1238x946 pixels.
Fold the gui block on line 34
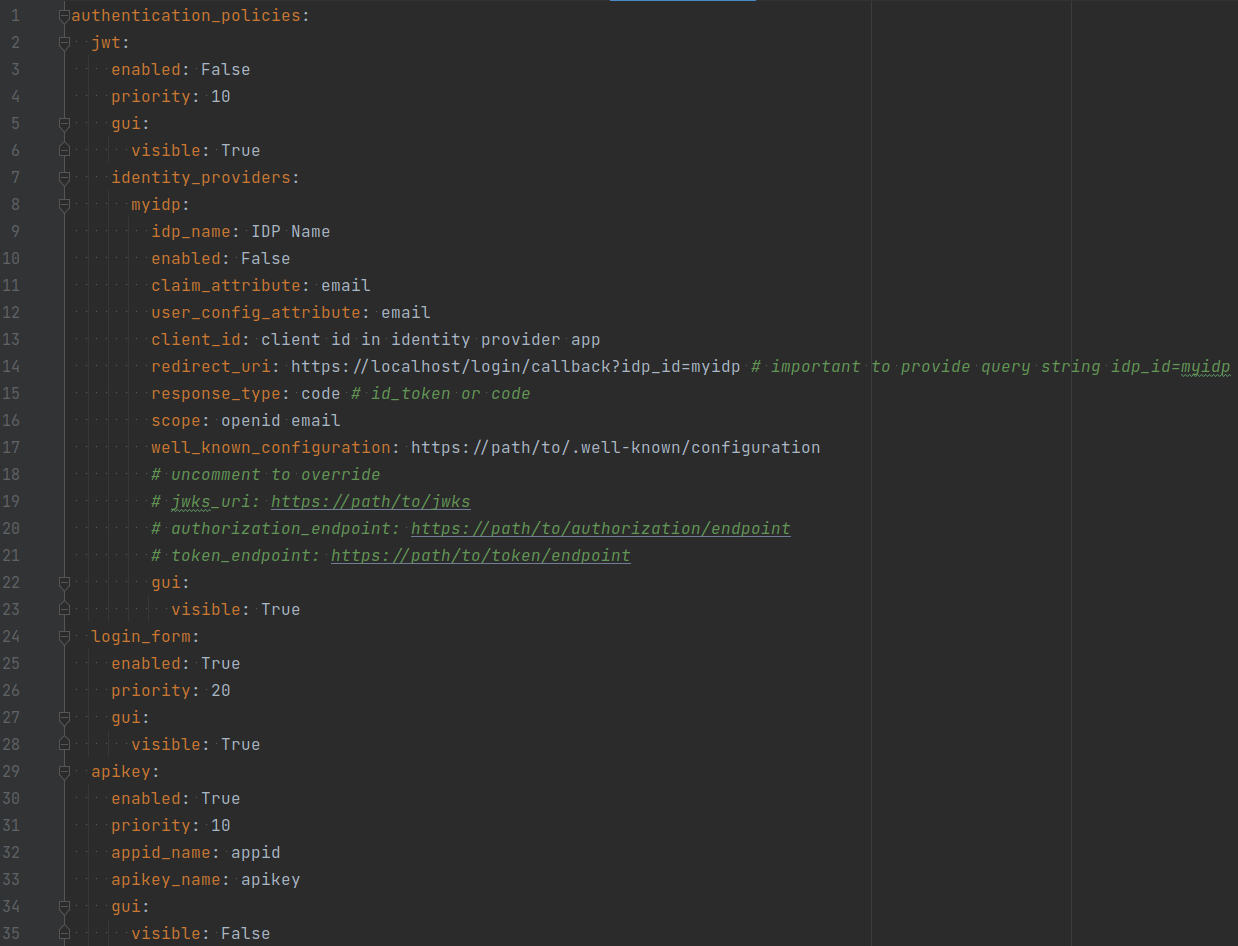pos(64,907)
